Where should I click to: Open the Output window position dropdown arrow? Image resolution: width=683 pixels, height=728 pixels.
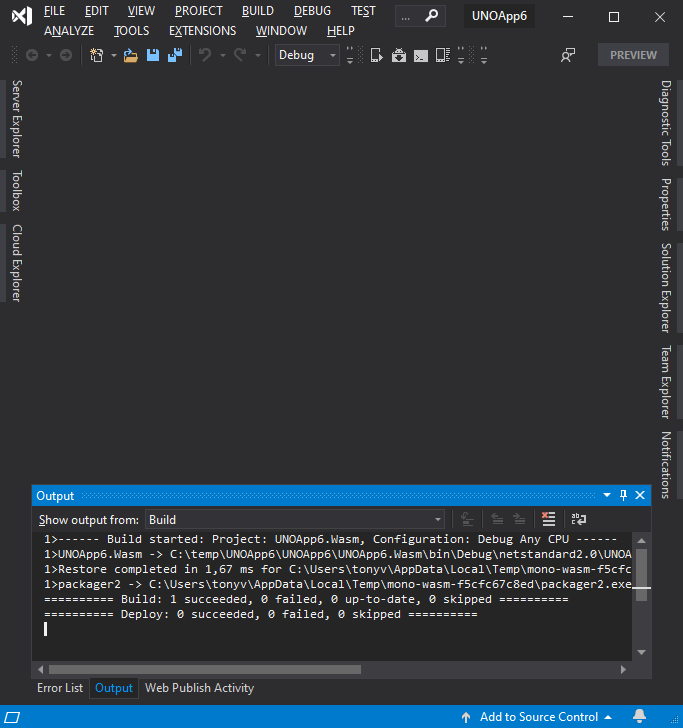pos(607,495)
